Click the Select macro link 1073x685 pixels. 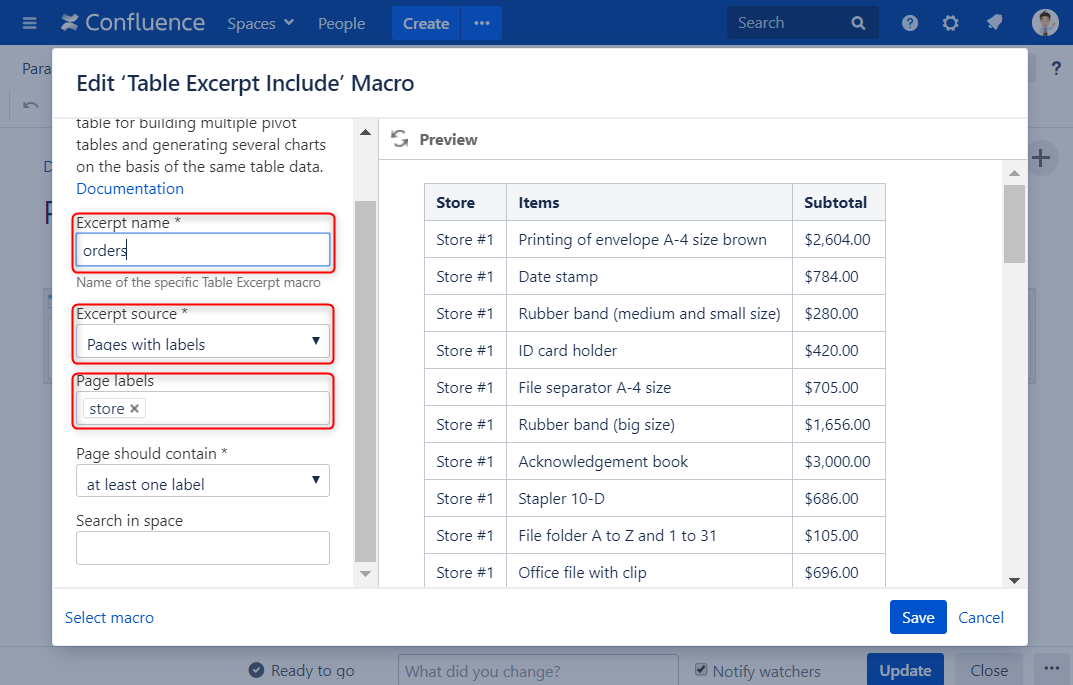109,617
